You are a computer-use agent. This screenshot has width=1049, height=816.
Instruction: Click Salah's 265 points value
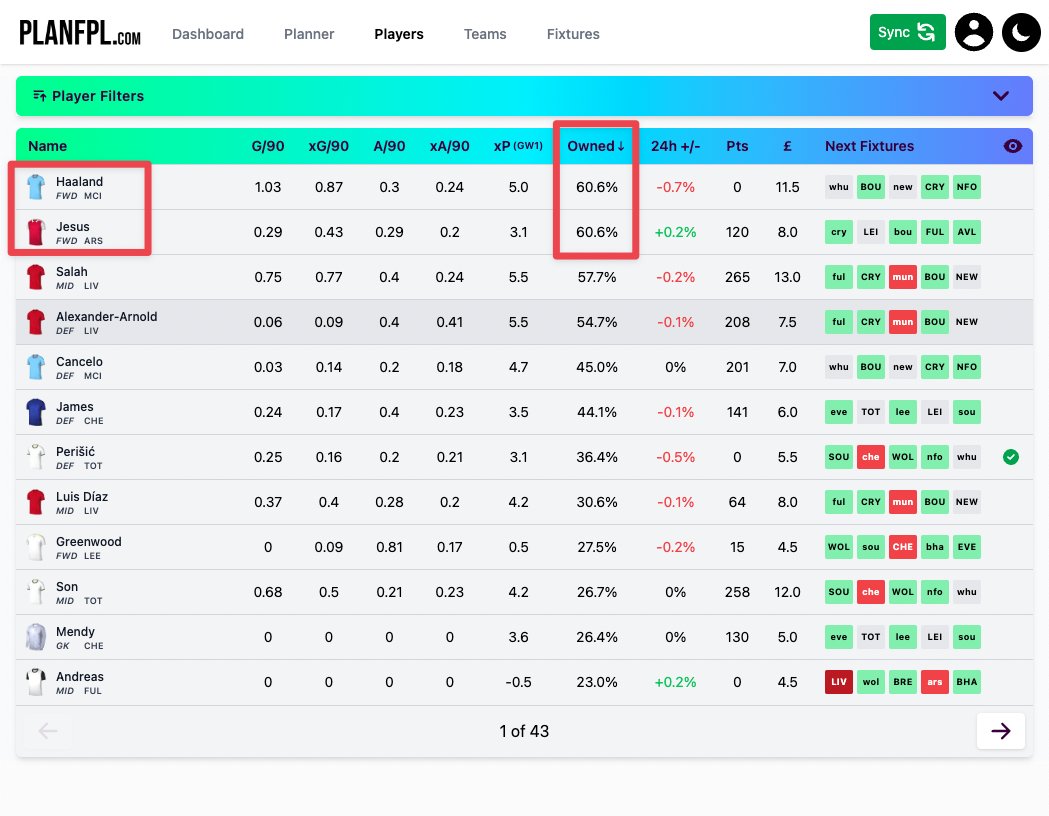tap(737, 277)
